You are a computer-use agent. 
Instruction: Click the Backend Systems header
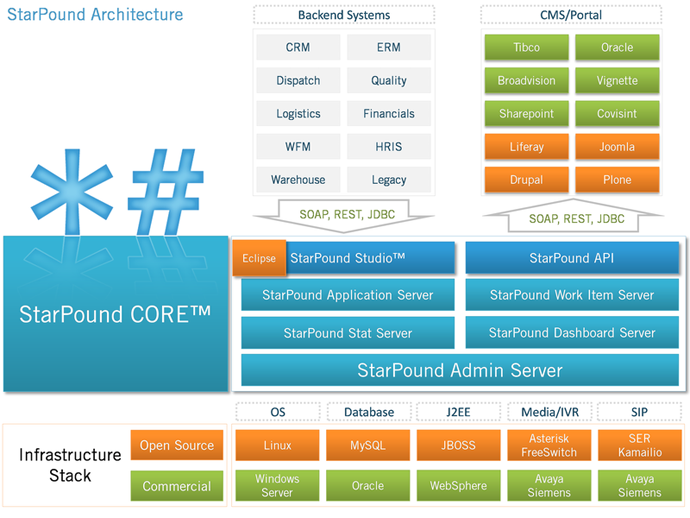pos(344,15)
